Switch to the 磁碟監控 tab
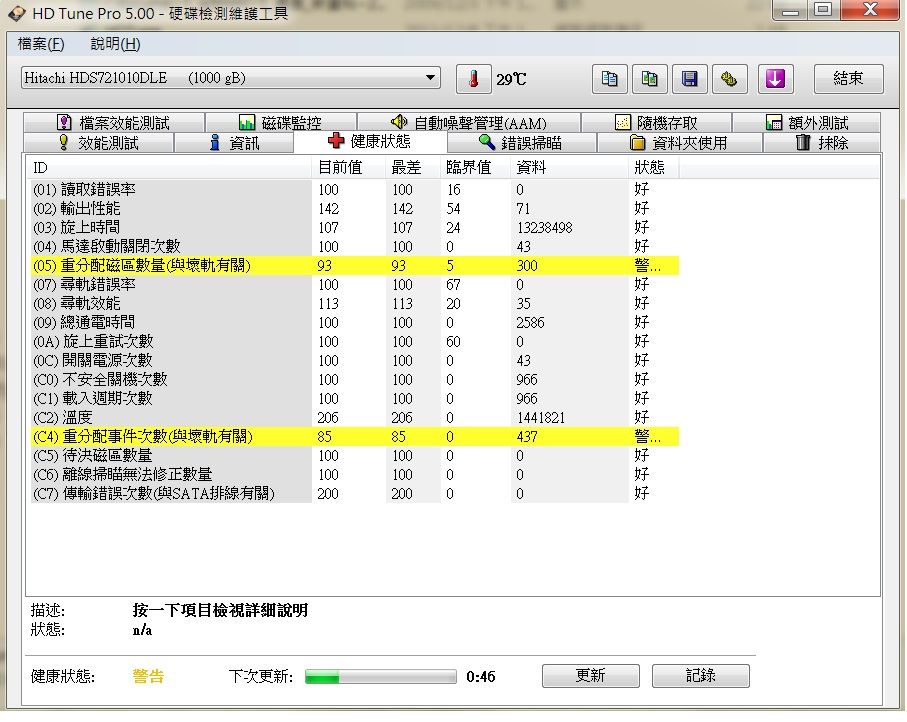Image resolution: width=907 pixels, height=722 pixels. pos(281,123)
